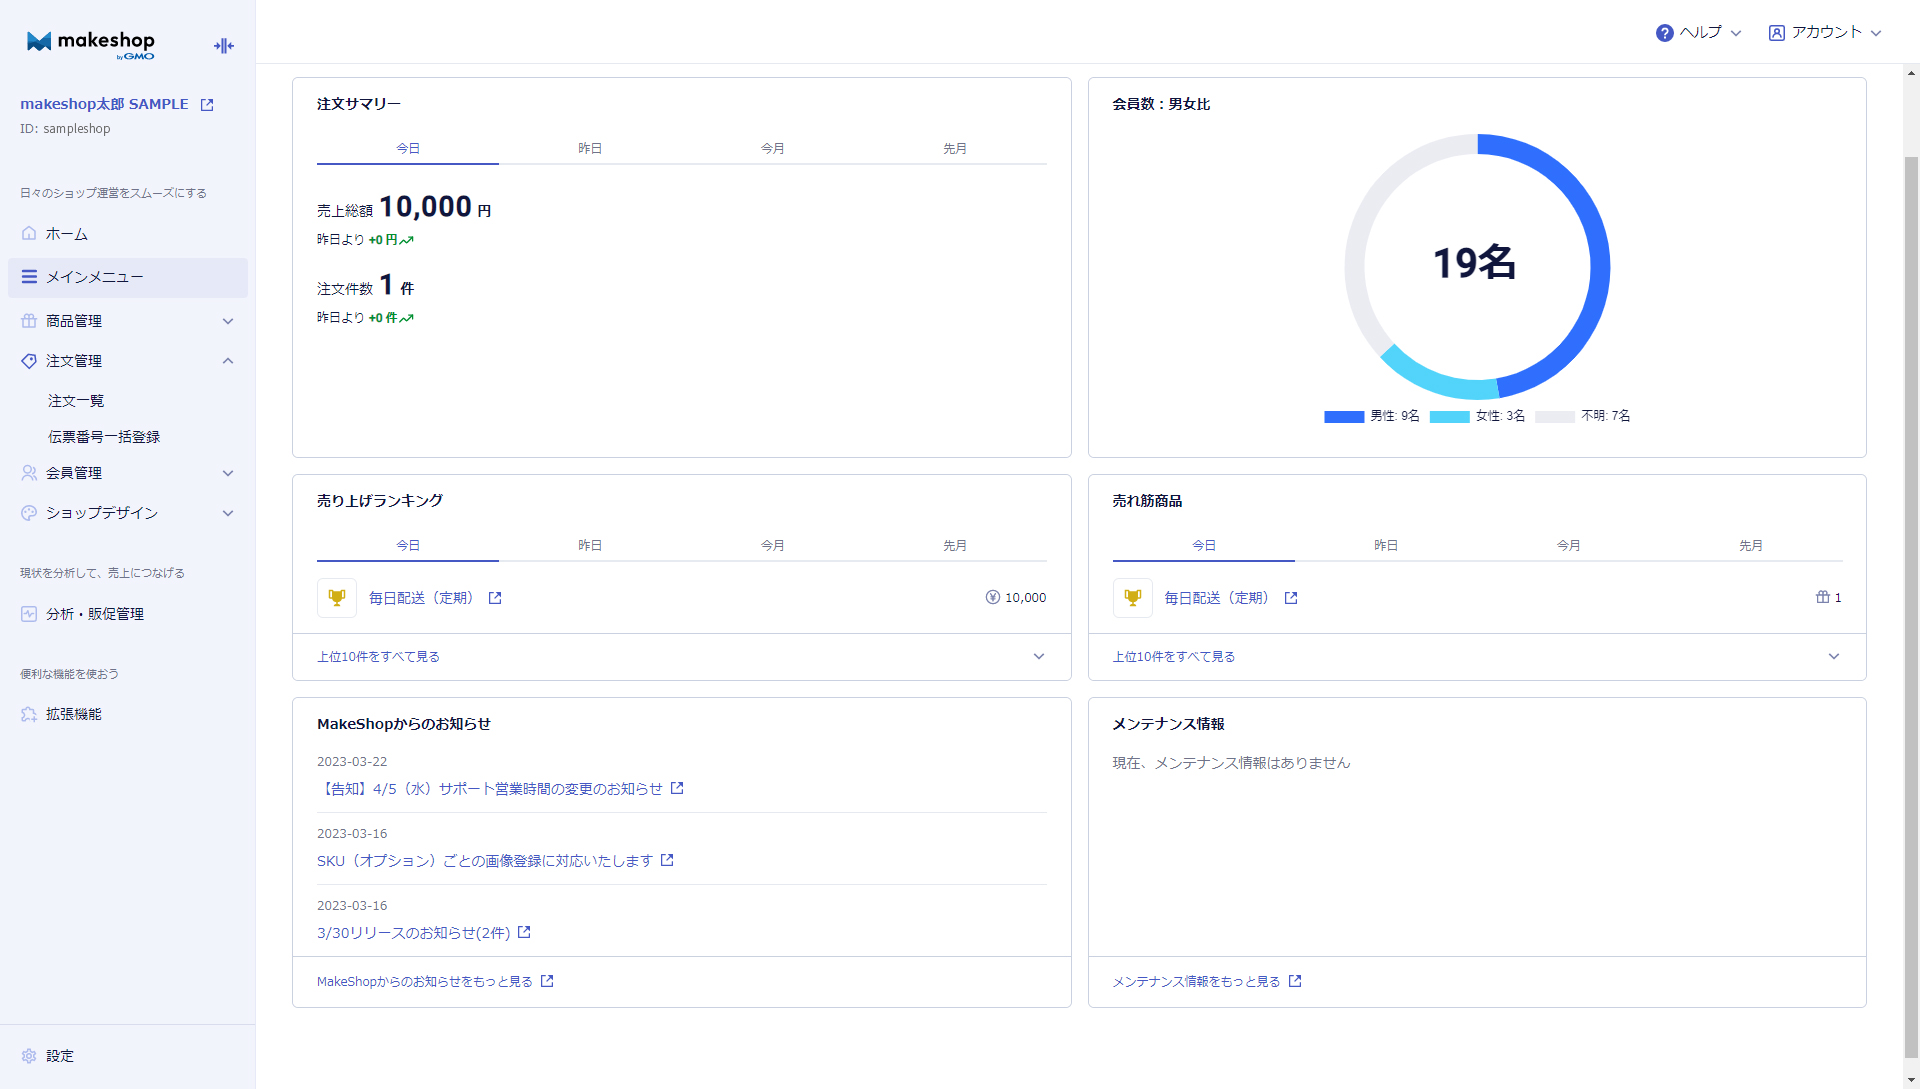Click the 拡張機能 puzzle icon
The height and width of the screenshot is (1089, 1920).
(29, 714)
